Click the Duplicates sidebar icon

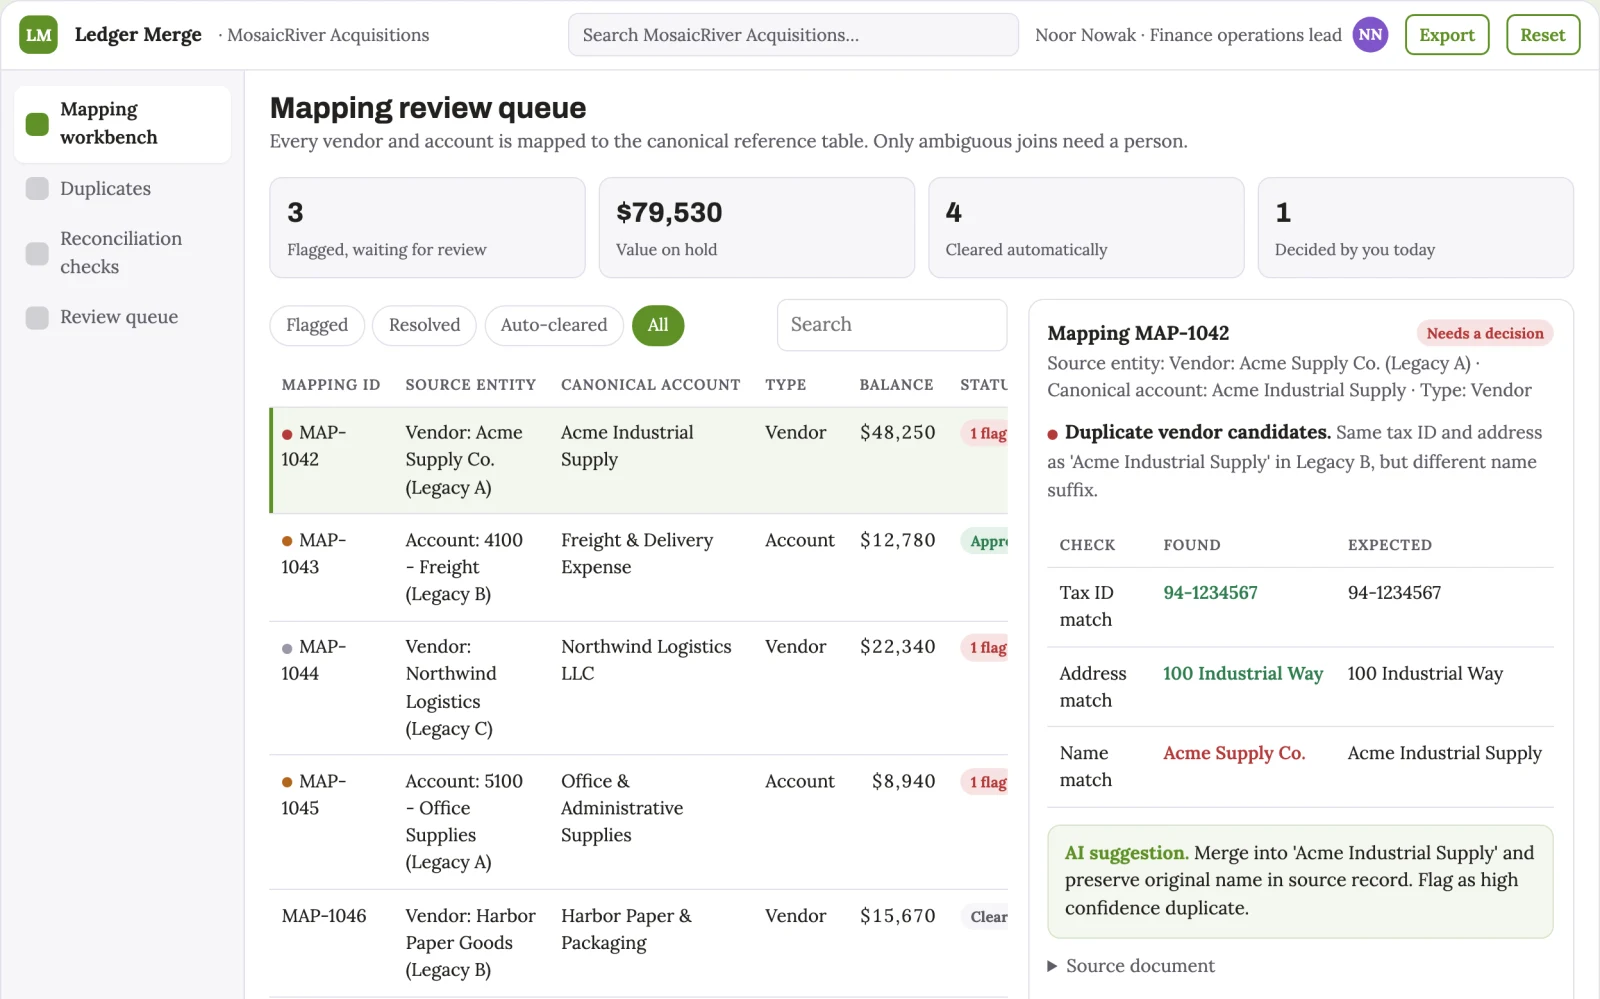tap(37, 189)
